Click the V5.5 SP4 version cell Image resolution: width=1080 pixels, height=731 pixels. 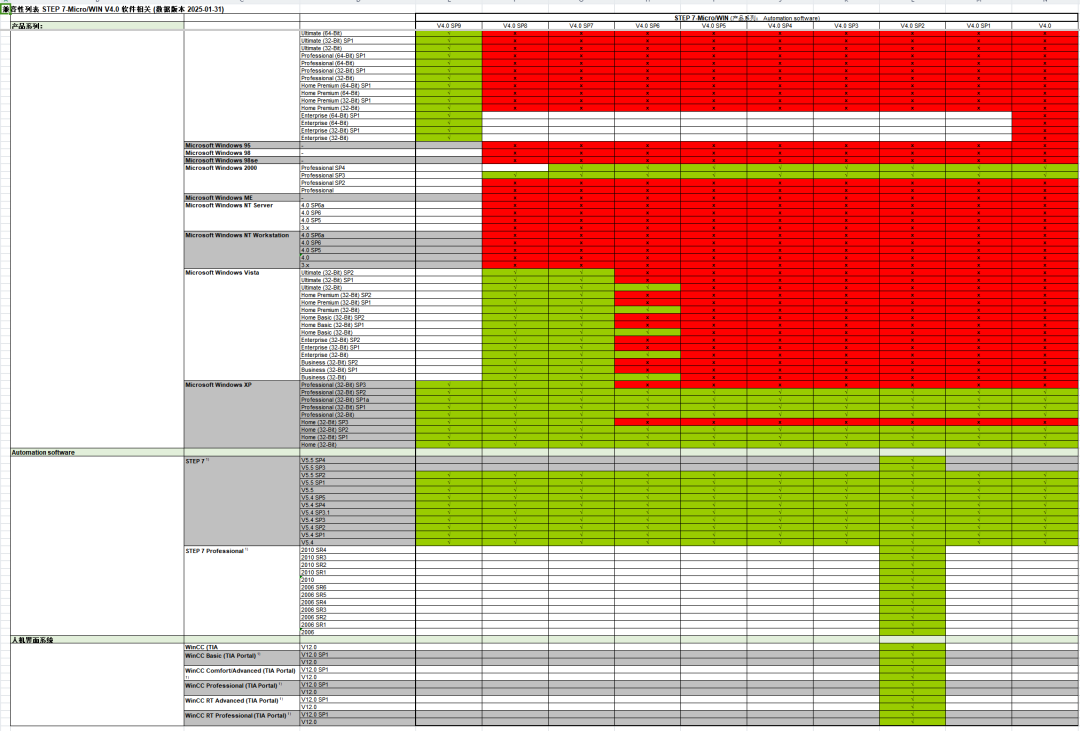click(357, 460)
